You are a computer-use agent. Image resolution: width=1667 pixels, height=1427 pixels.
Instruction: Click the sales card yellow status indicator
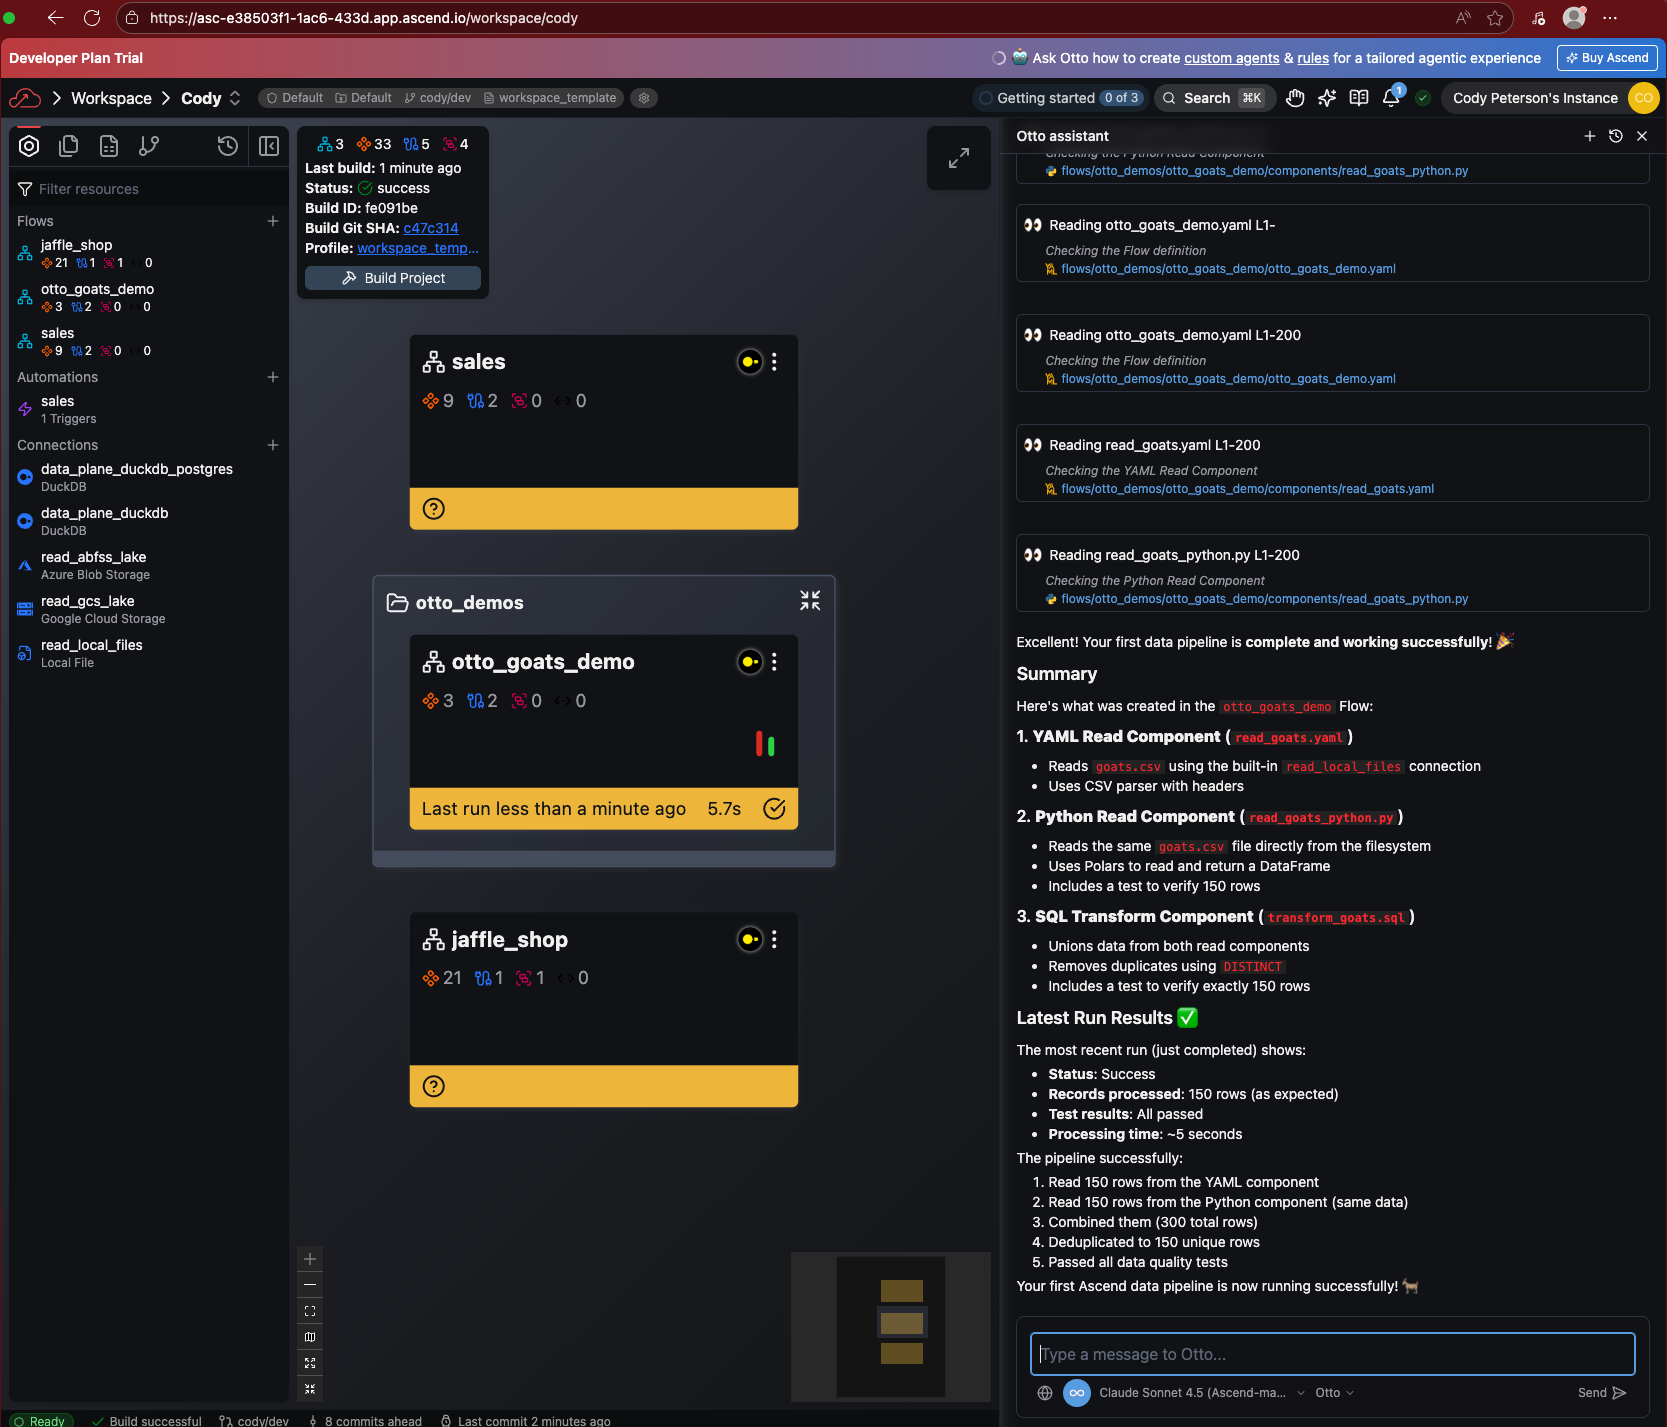click(x=750, y=362)
